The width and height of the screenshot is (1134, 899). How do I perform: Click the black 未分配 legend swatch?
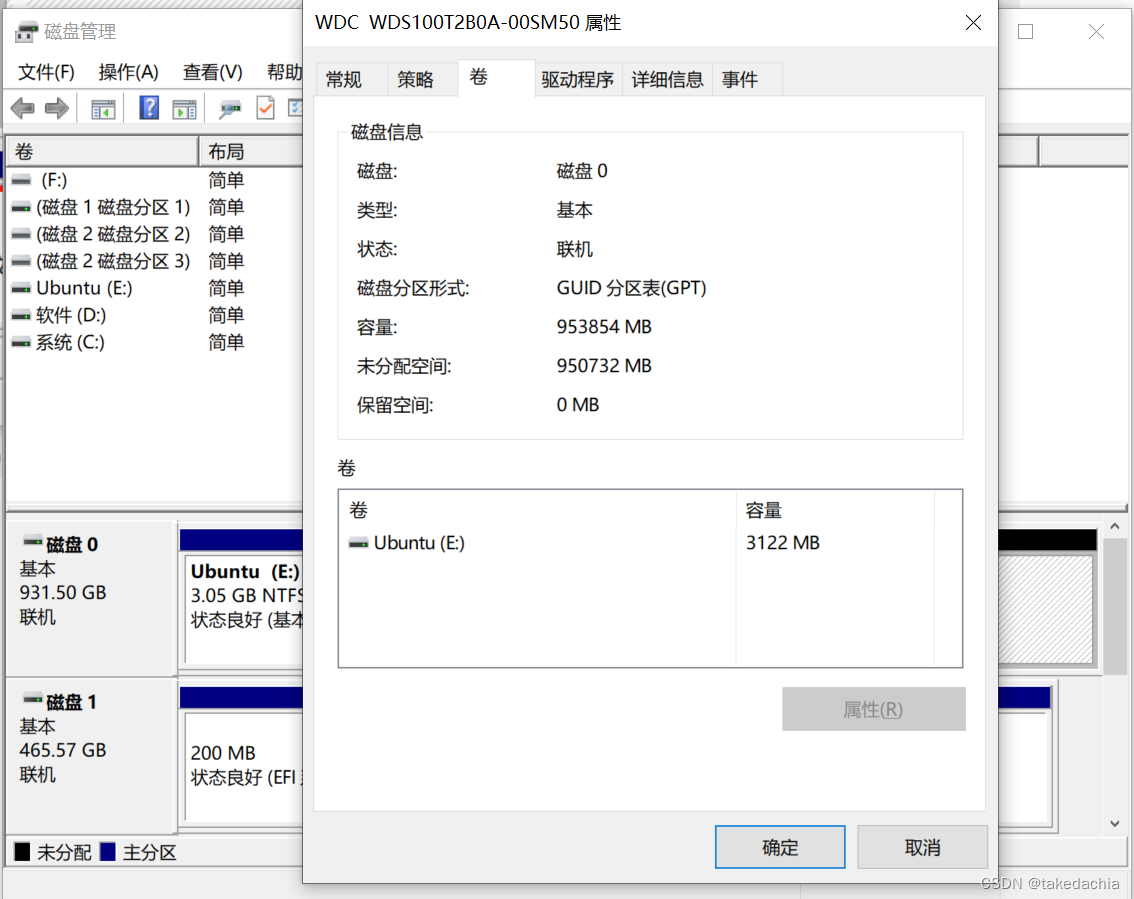click(x=22, y=852)
